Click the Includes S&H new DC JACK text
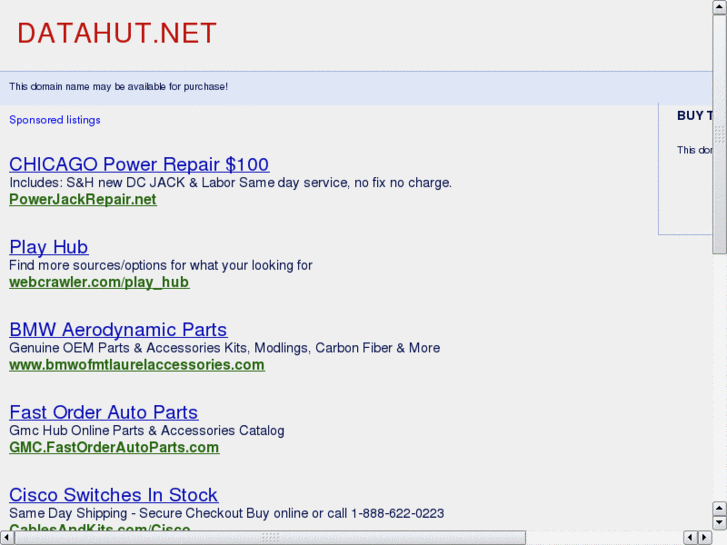The height and width of the screenshot is (545, 727). 230,183
